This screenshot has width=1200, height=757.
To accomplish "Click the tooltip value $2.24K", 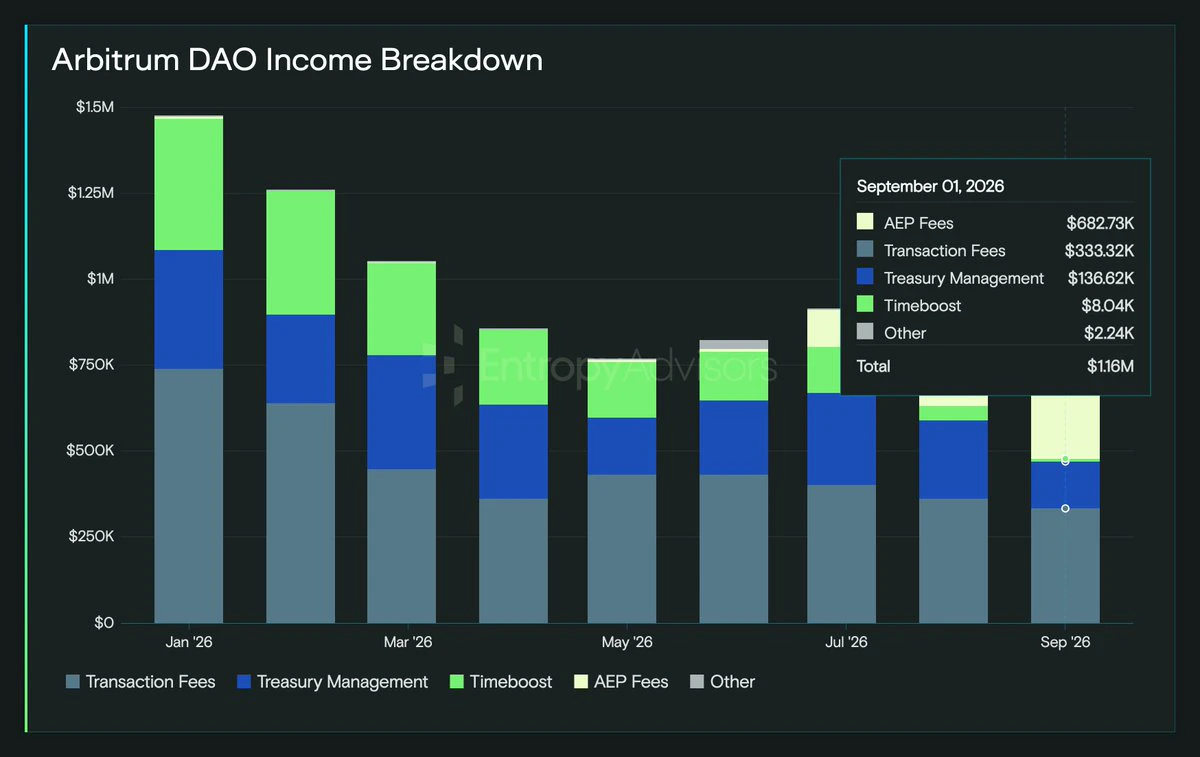I will (x=1109, y=332).
